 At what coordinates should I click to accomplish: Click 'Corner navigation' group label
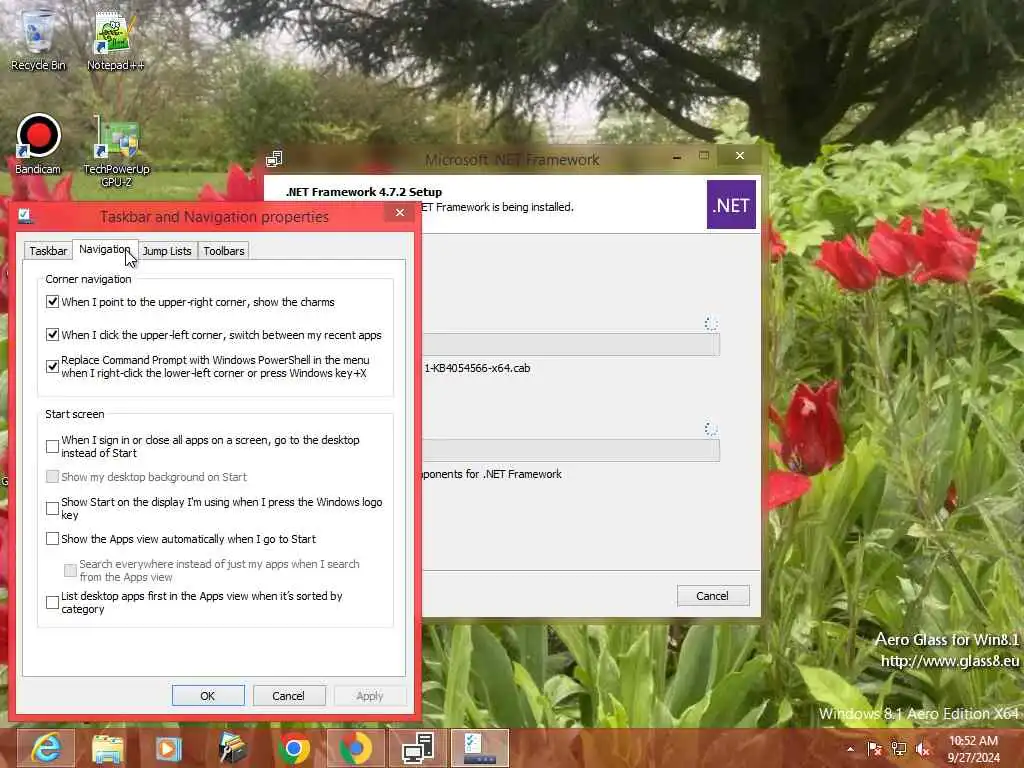(x=88, y=279)
